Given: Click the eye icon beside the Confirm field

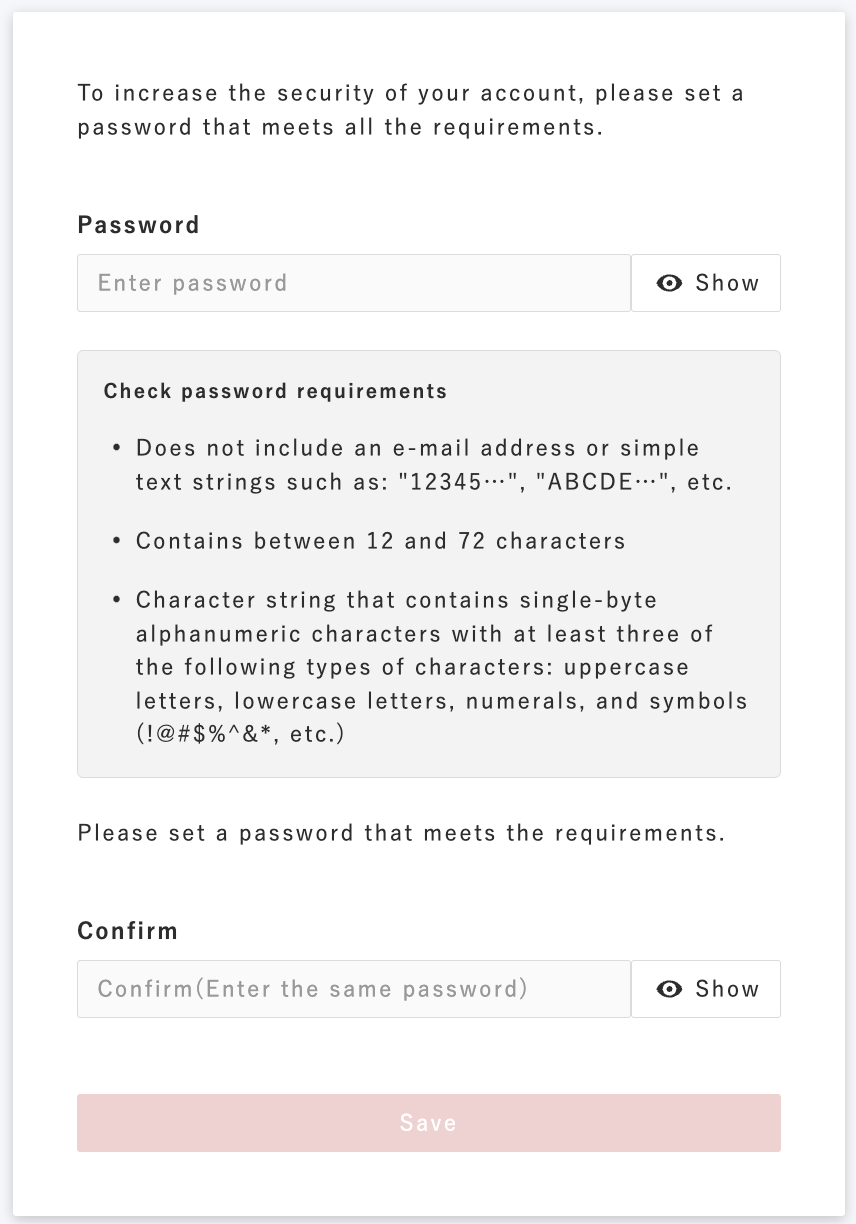Looking at the screenshot, I should click(x=669, y=989).
